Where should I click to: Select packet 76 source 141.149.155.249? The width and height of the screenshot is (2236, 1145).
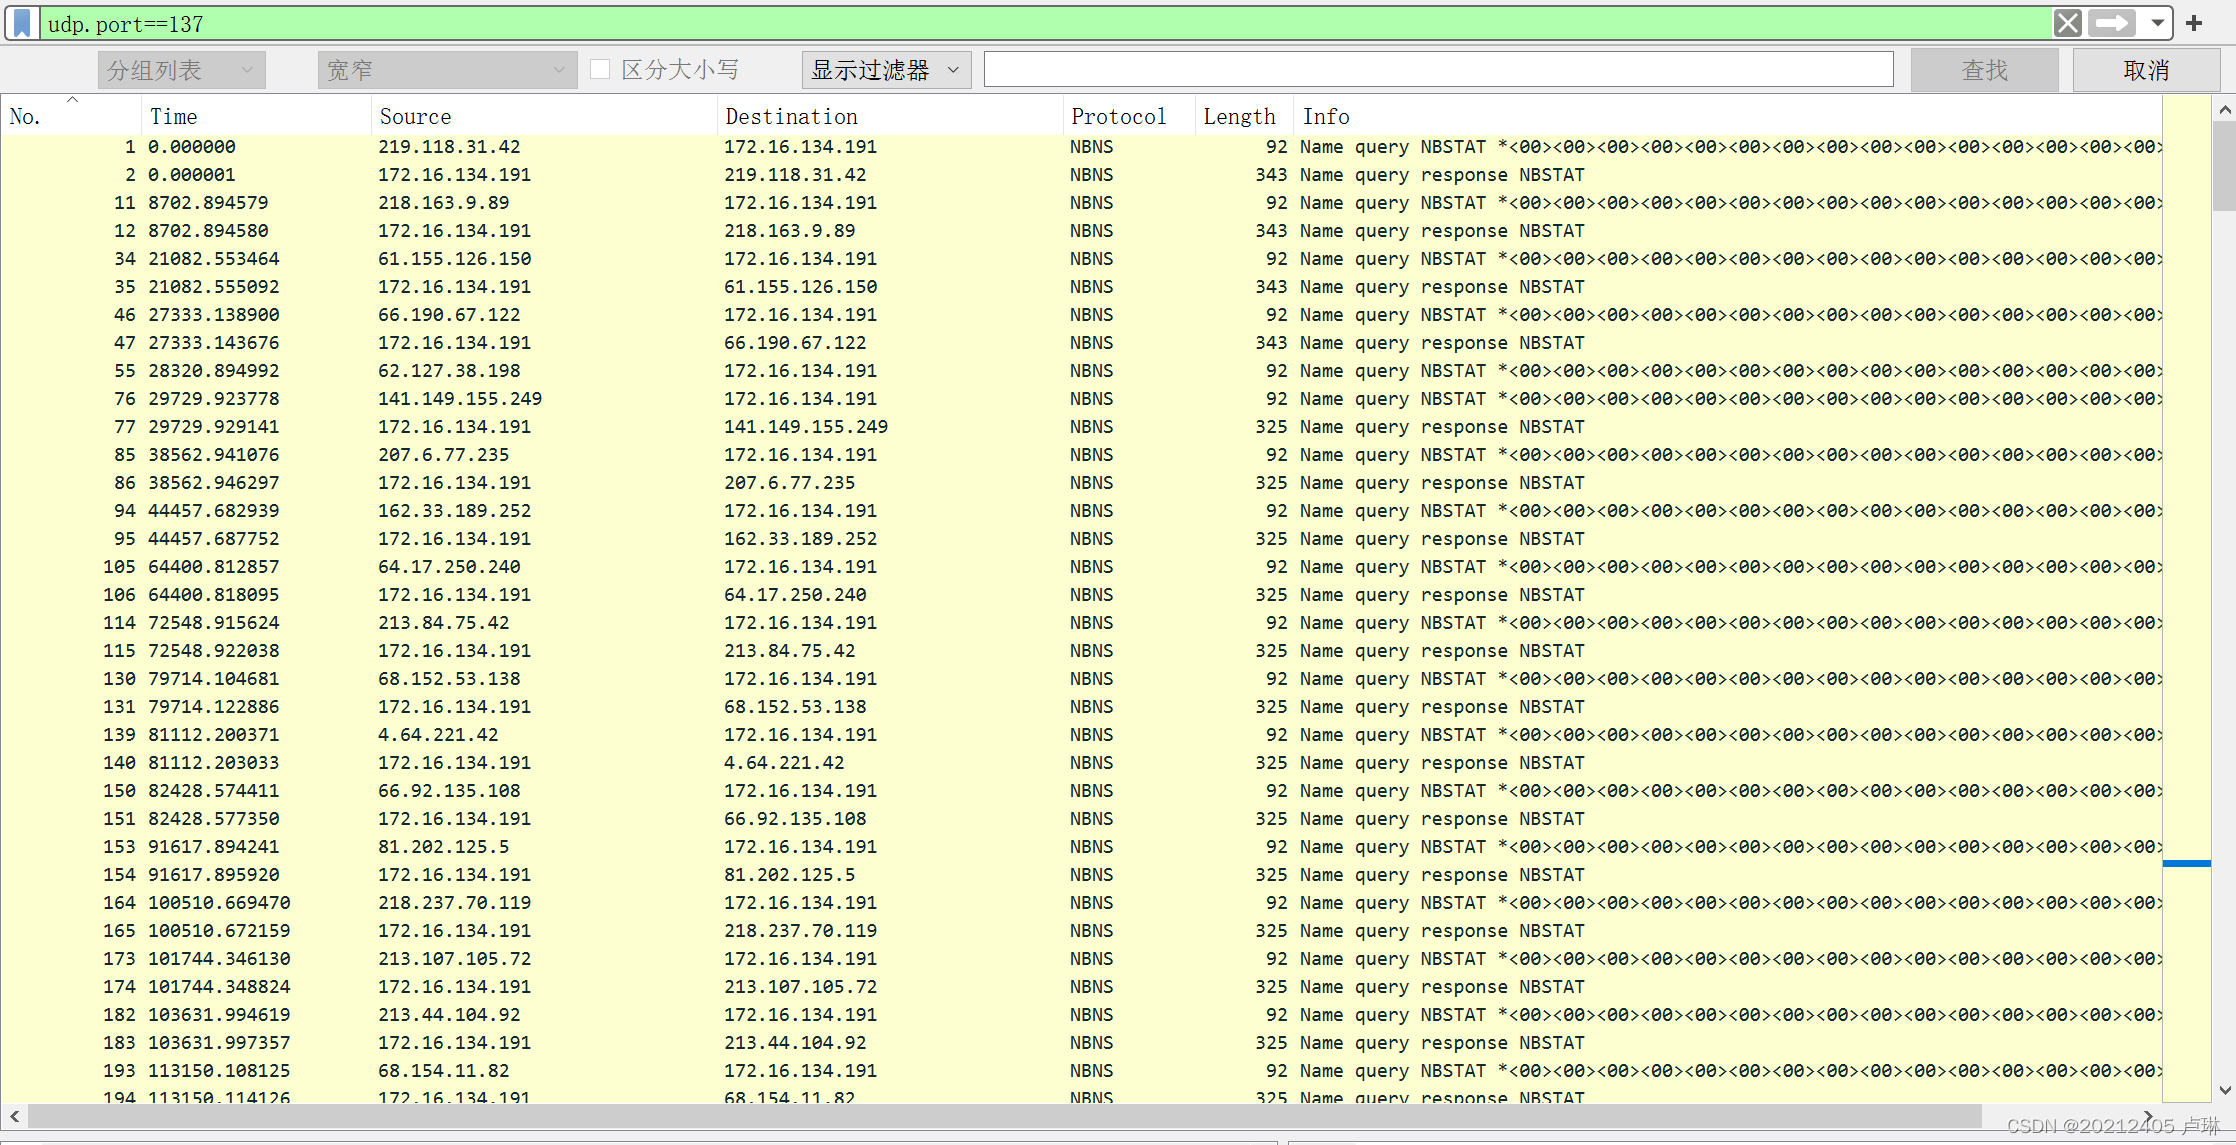pos(1081,399)
